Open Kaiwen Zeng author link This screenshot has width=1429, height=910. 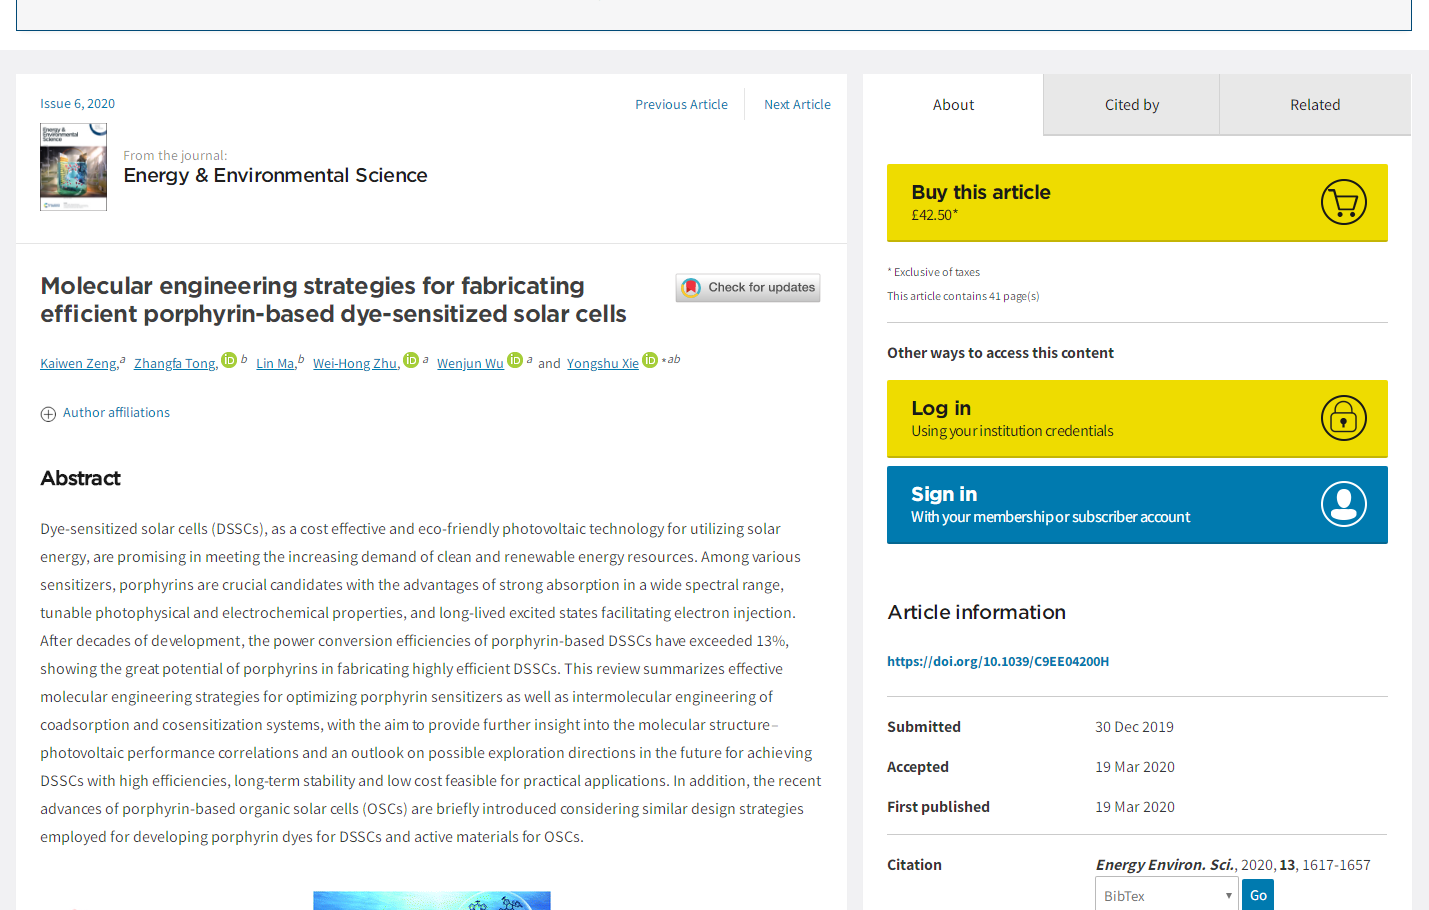(78, 364)
